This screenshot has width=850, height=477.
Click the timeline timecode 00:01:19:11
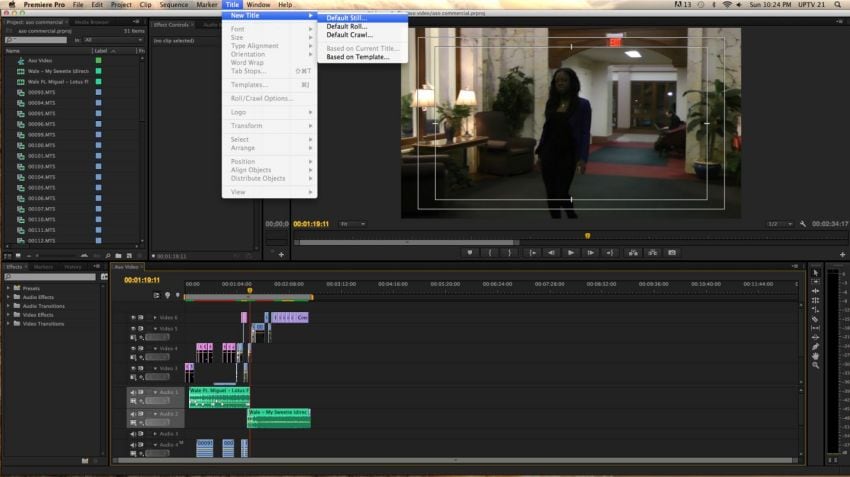142,280
